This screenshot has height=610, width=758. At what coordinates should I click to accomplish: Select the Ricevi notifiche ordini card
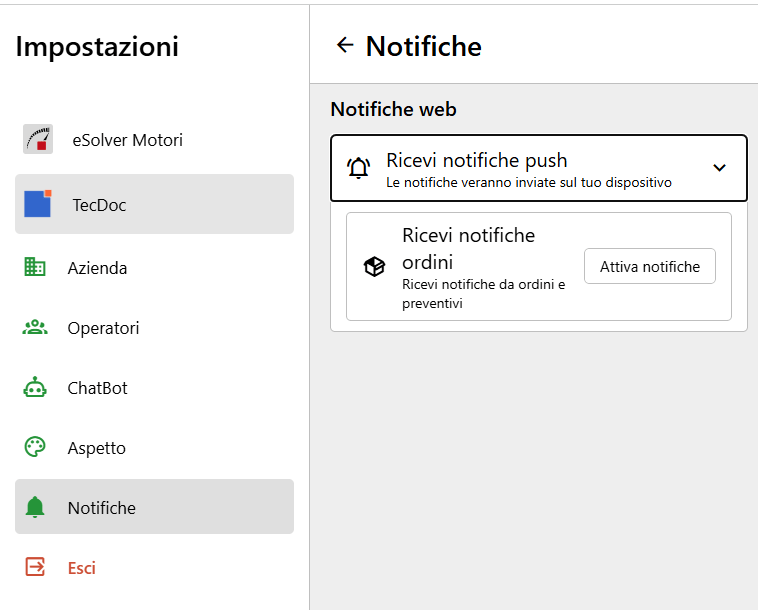coord(539,266)
